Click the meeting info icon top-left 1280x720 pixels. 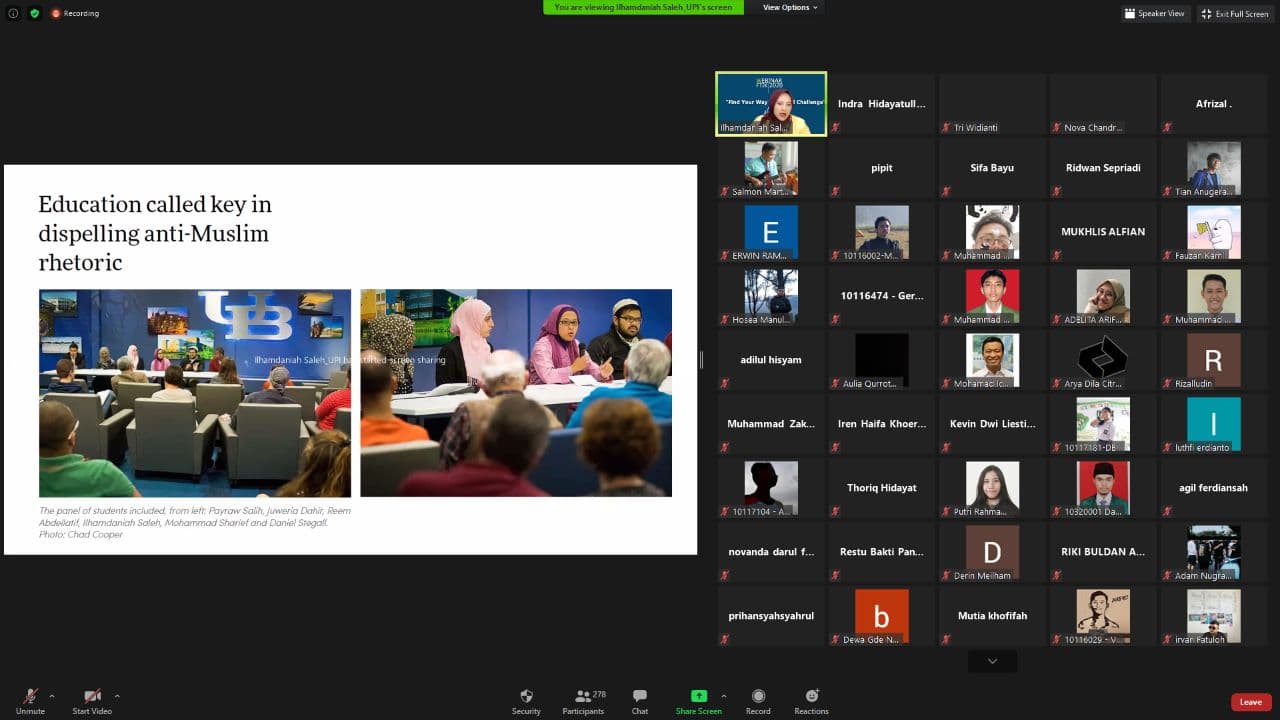13,13
